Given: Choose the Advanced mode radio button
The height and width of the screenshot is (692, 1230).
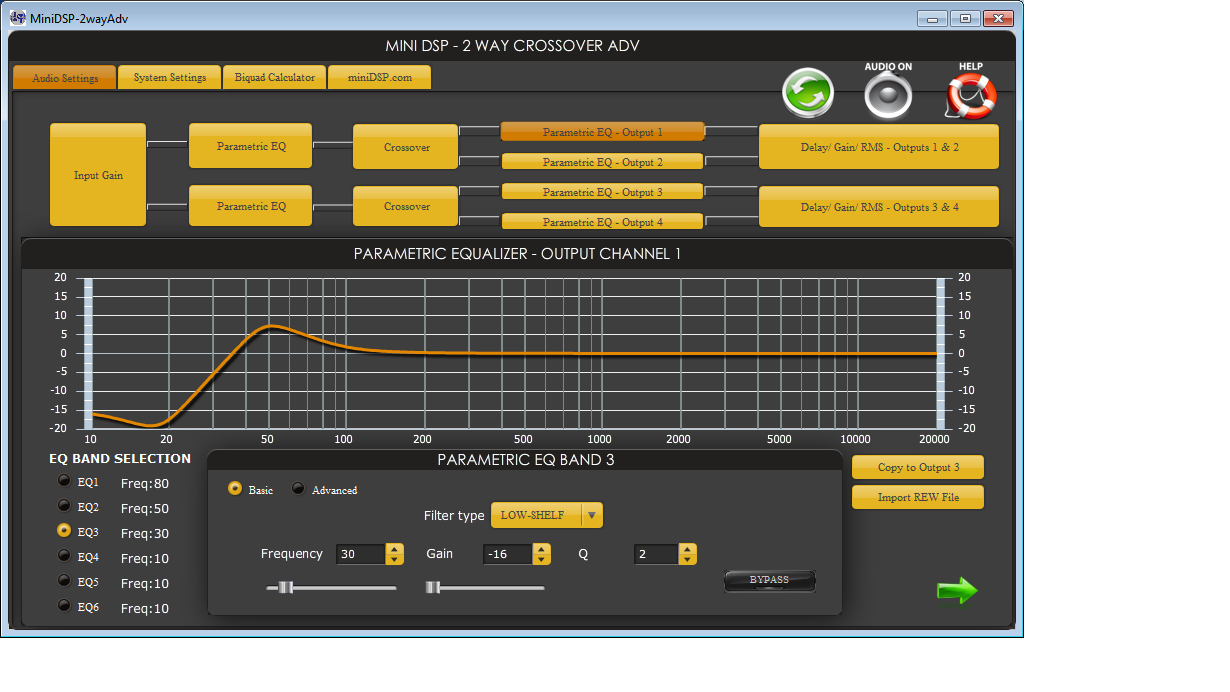Looking at the screenshot, I should tap(298, 489).
